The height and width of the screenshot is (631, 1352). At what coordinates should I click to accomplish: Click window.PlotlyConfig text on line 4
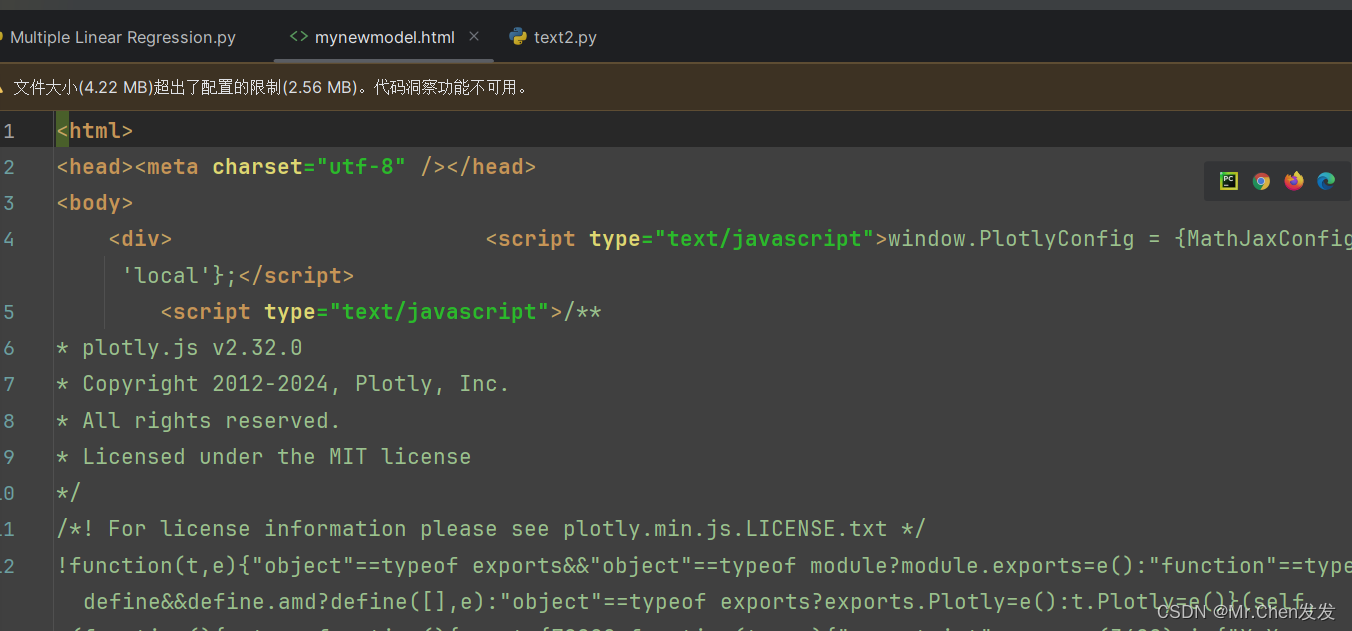pyautogui.click(x=1011, y=239)
